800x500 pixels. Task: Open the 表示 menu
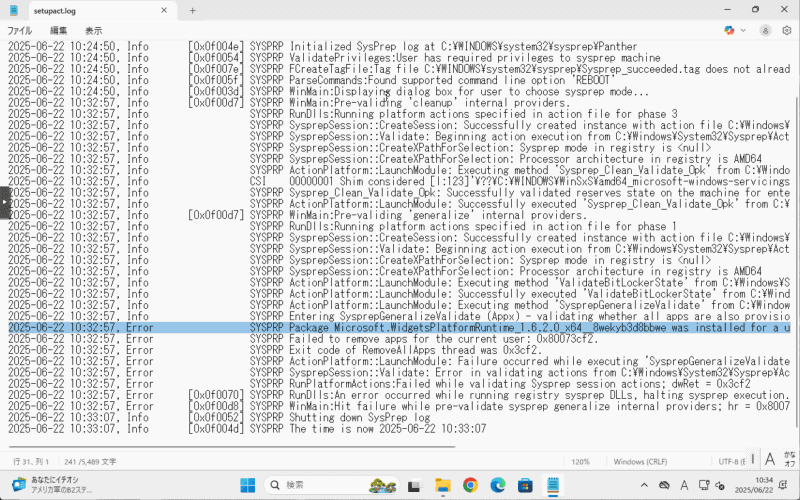click(x=93, y=31)
